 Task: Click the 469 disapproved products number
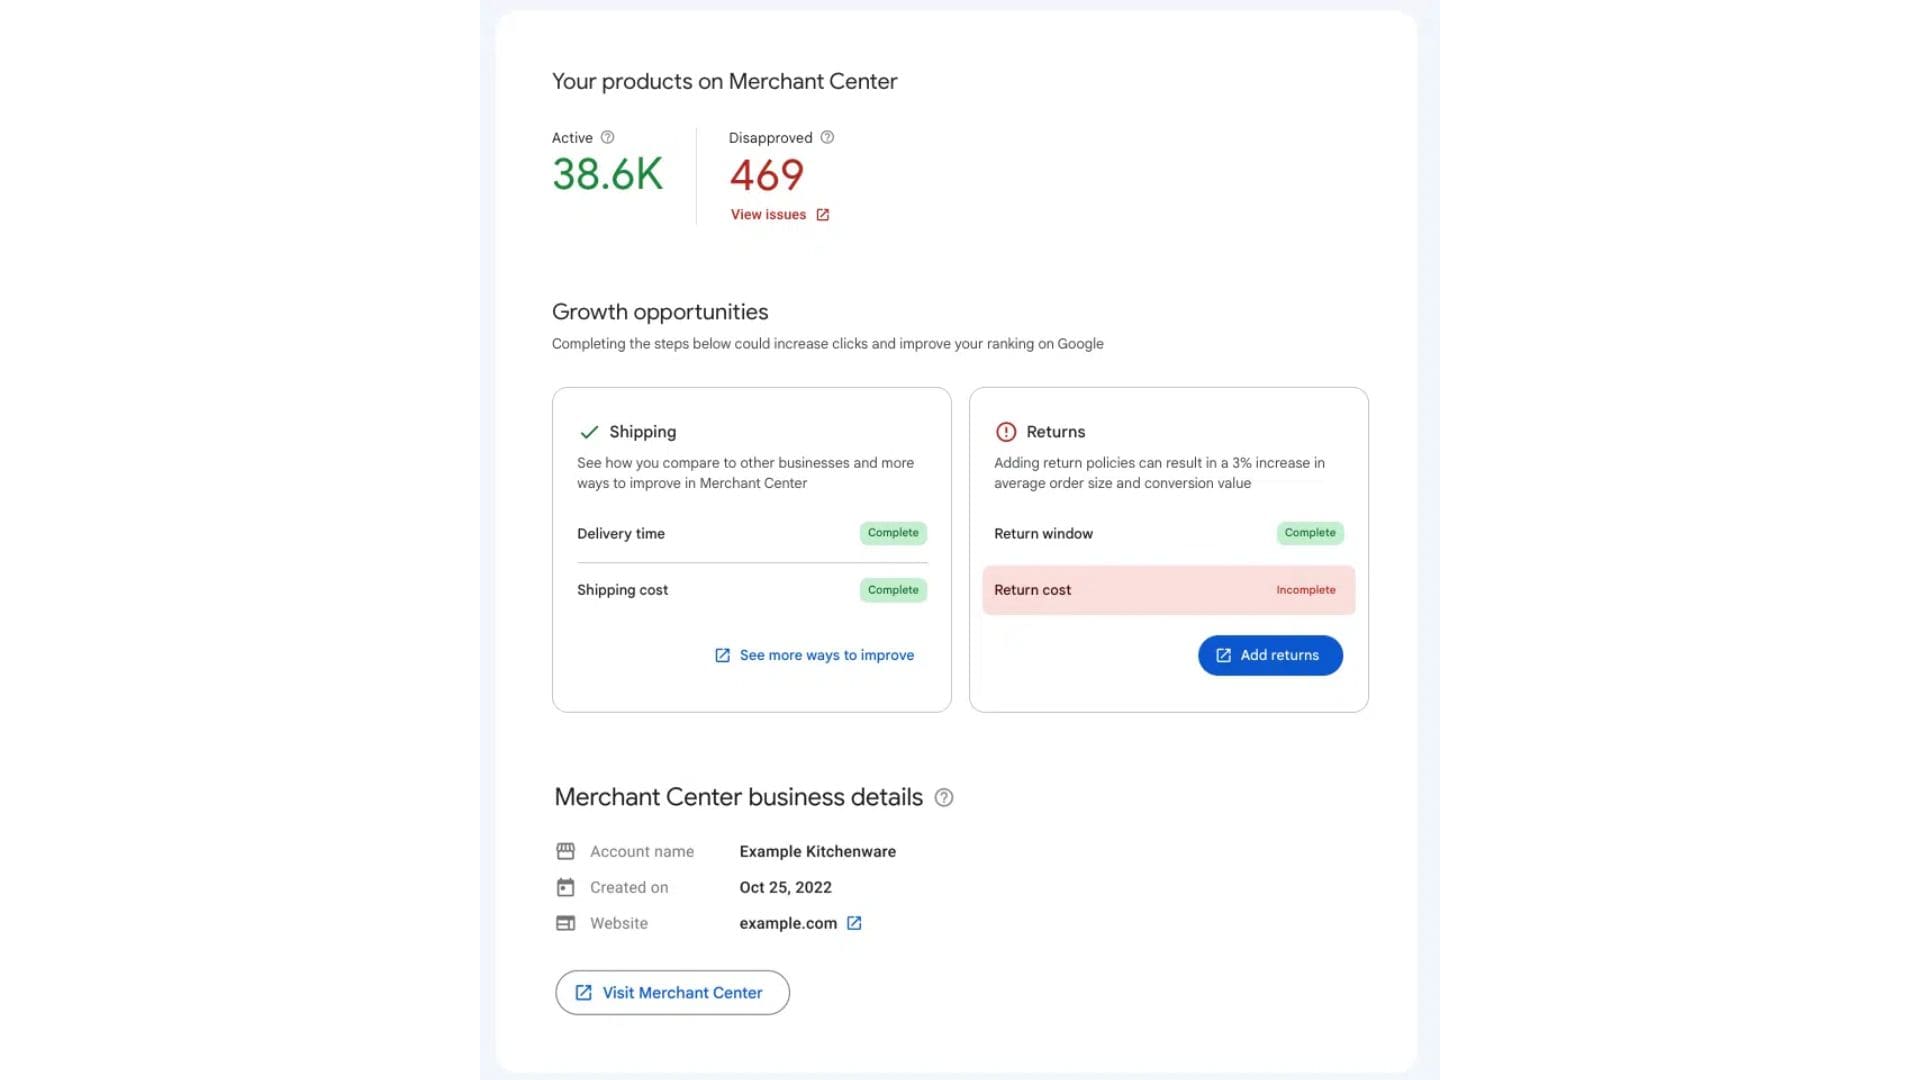tap(767, 176)
